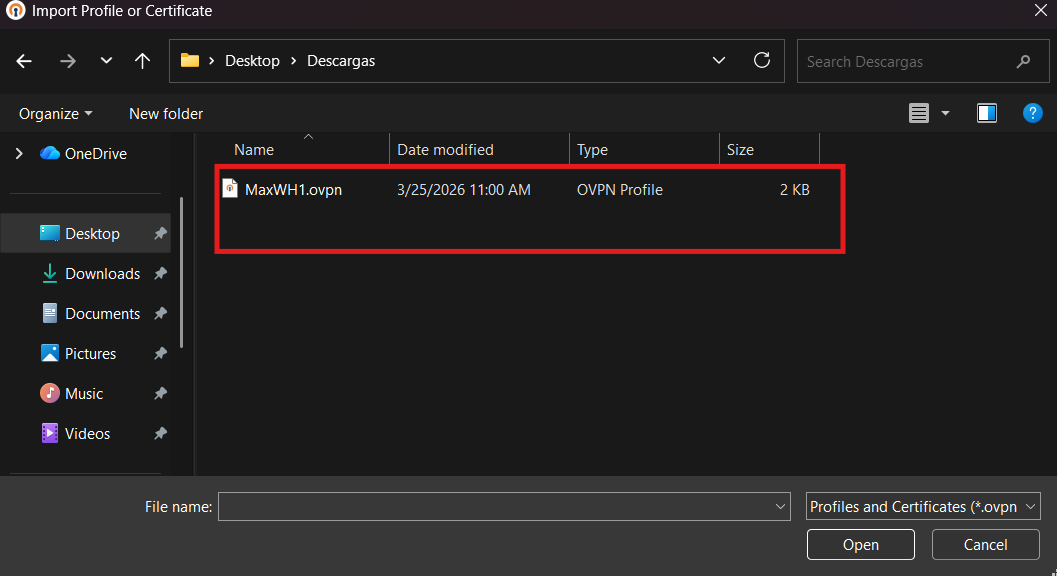
Task: Refresh the Descargas folder view
Action: click(762, 61)
